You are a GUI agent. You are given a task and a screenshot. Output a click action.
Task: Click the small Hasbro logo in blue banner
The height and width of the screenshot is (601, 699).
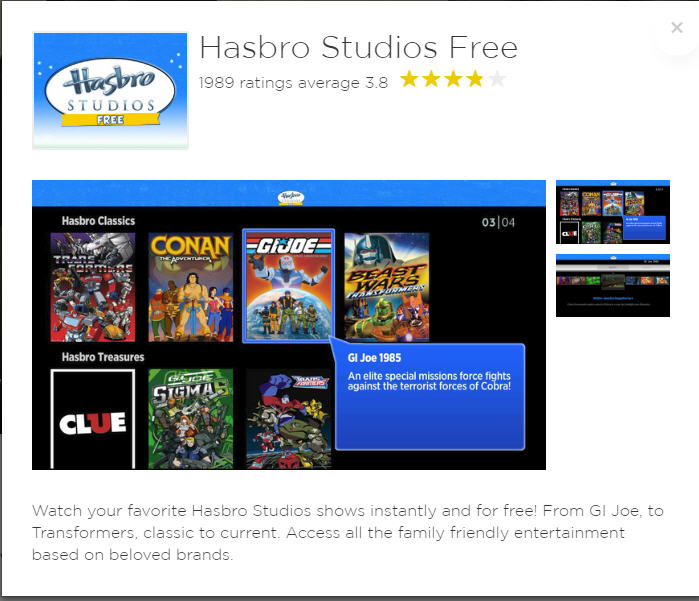(x=291, y=198)
